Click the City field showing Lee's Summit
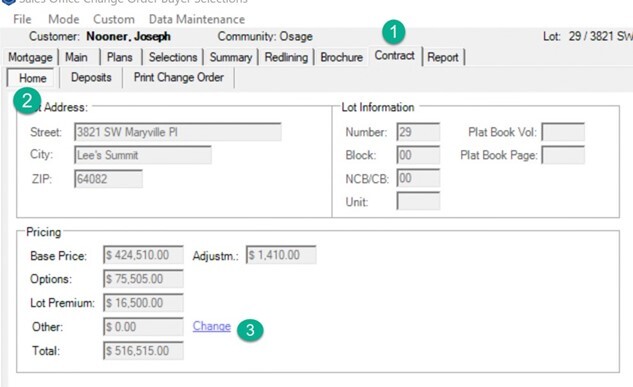This screenshot has height=387, width=633. point(143,155)
